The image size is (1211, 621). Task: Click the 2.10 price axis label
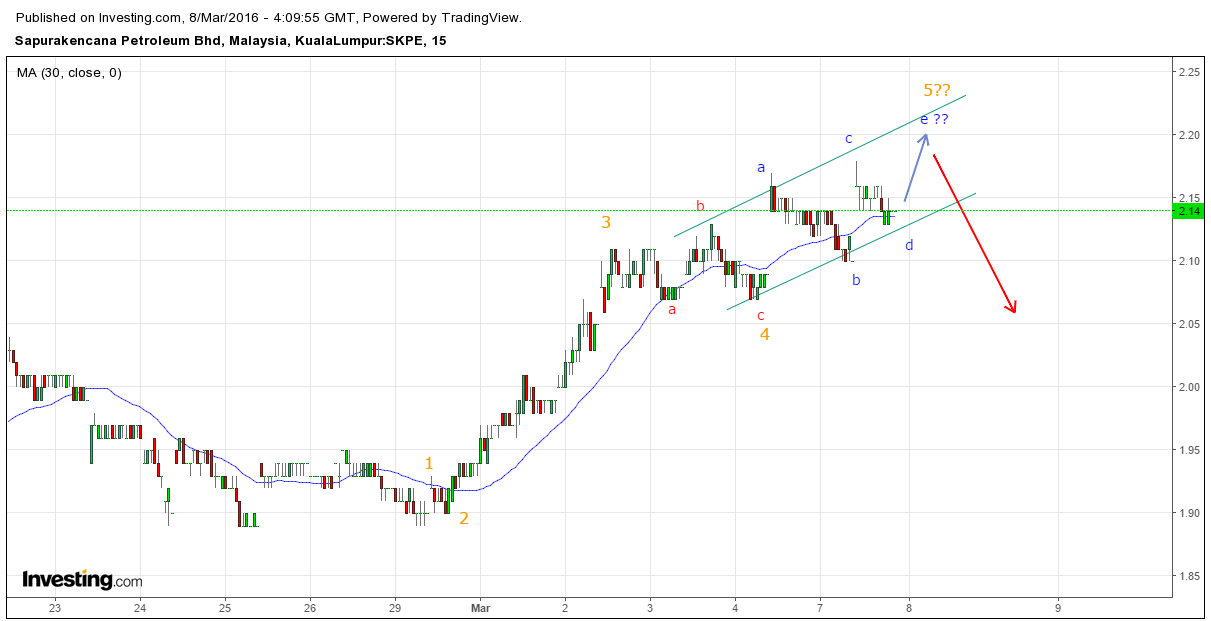pos(1189,261)
